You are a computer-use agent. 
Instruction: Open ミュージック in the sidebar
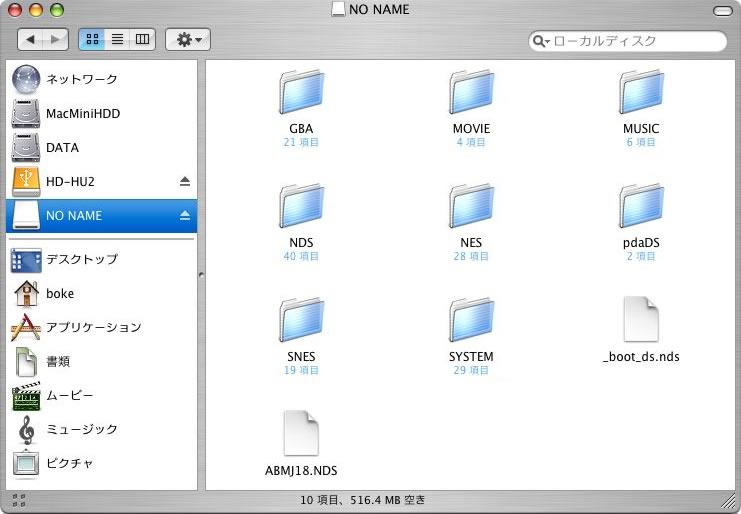102,429
